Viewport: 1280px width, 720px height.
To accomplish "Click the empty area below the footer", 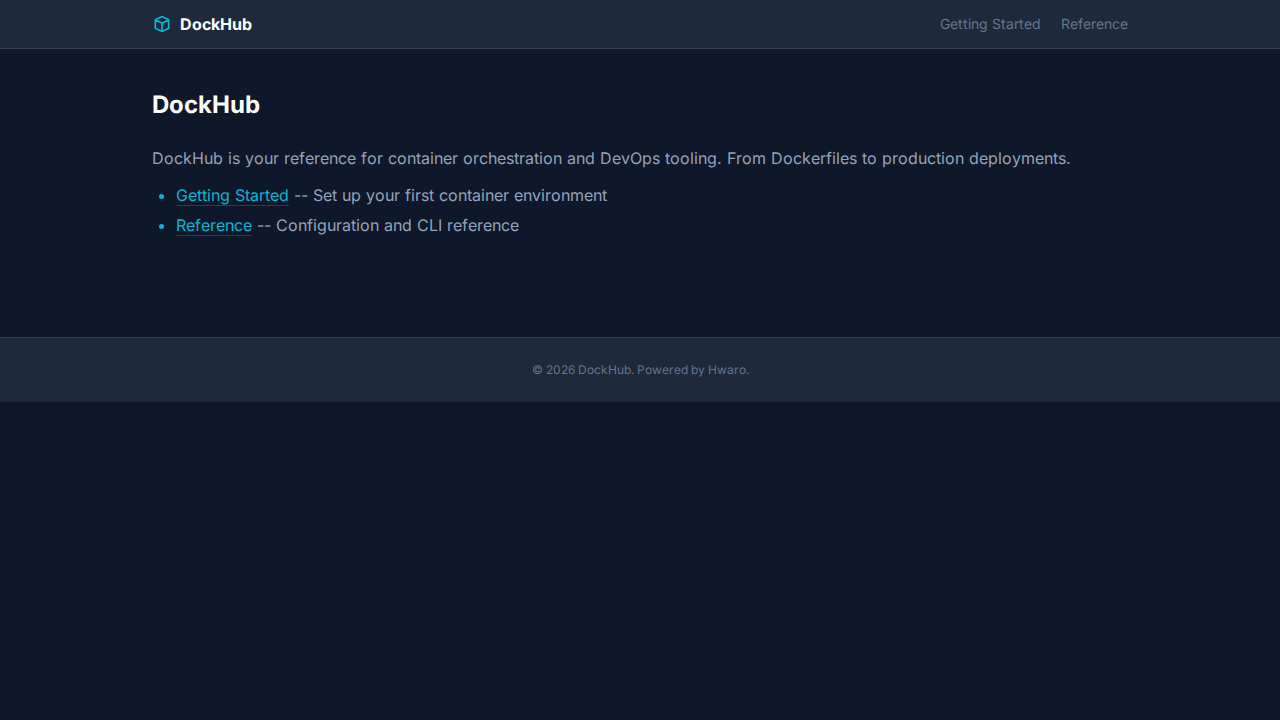I will pos(640,560).
